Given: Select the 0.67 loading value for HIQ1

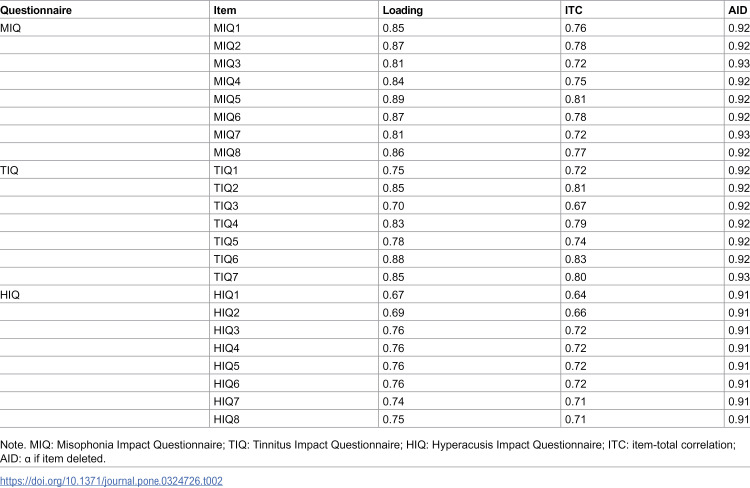Looking at the screenshot, I should [x=393, y=295].
